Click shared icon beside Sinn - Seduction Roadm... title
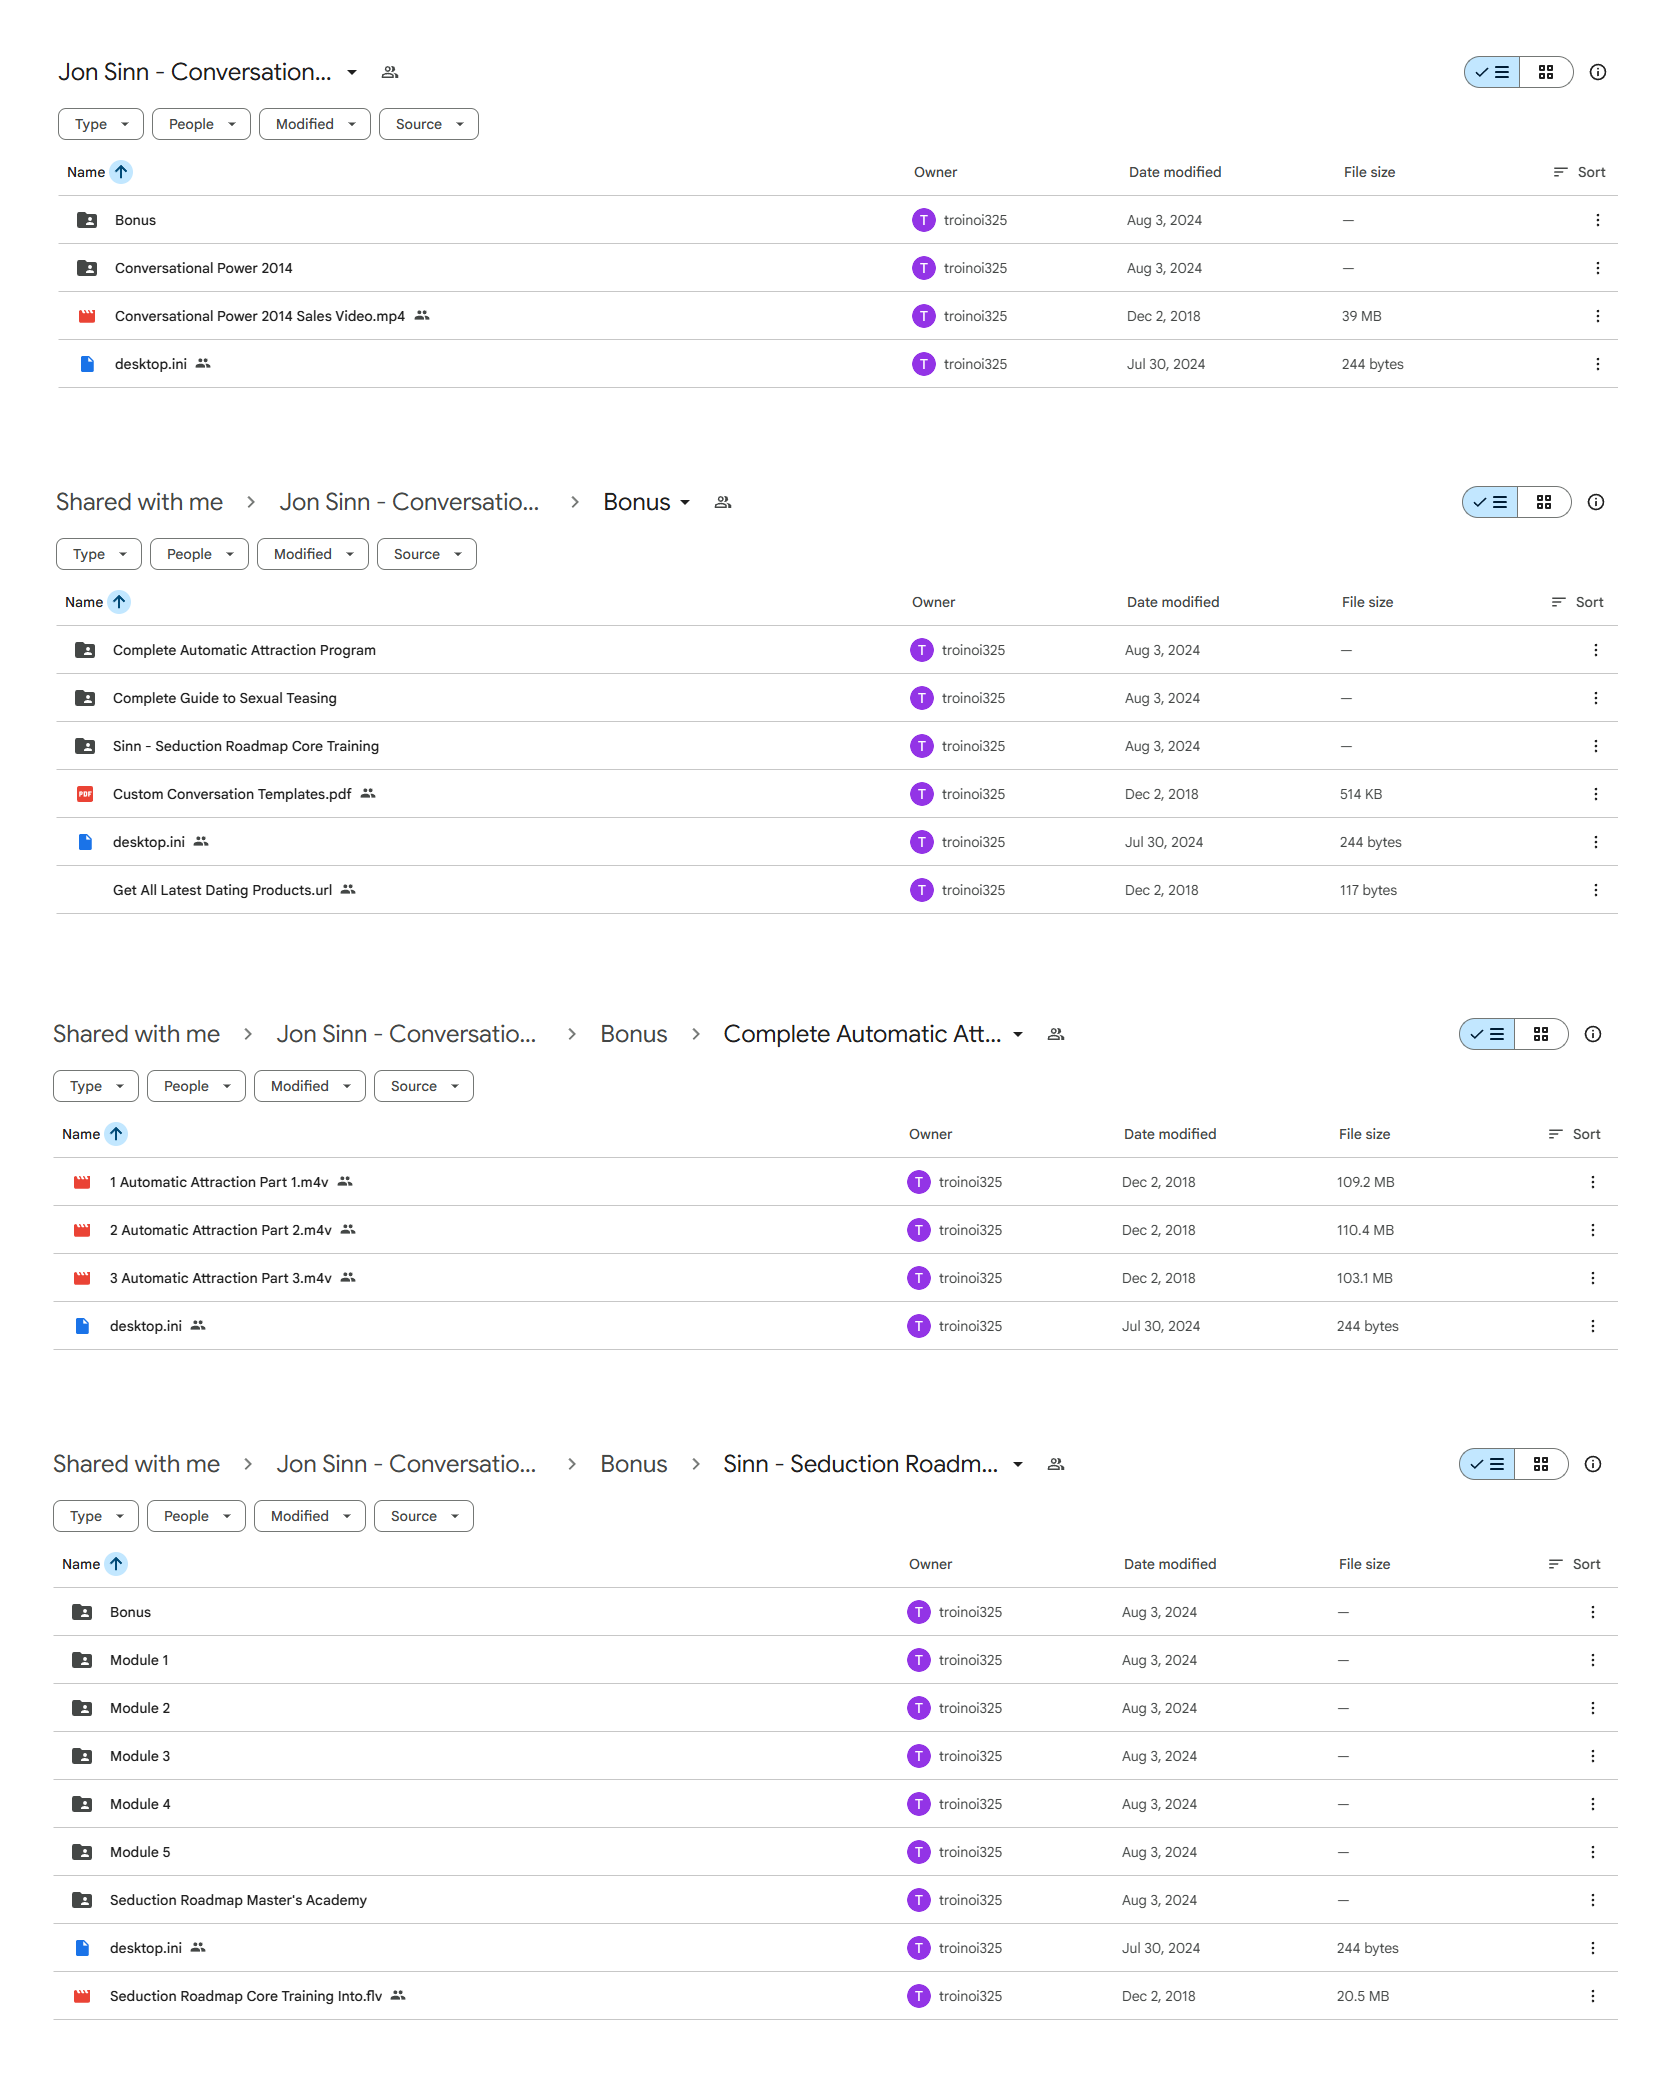 click(1056, 1464)
